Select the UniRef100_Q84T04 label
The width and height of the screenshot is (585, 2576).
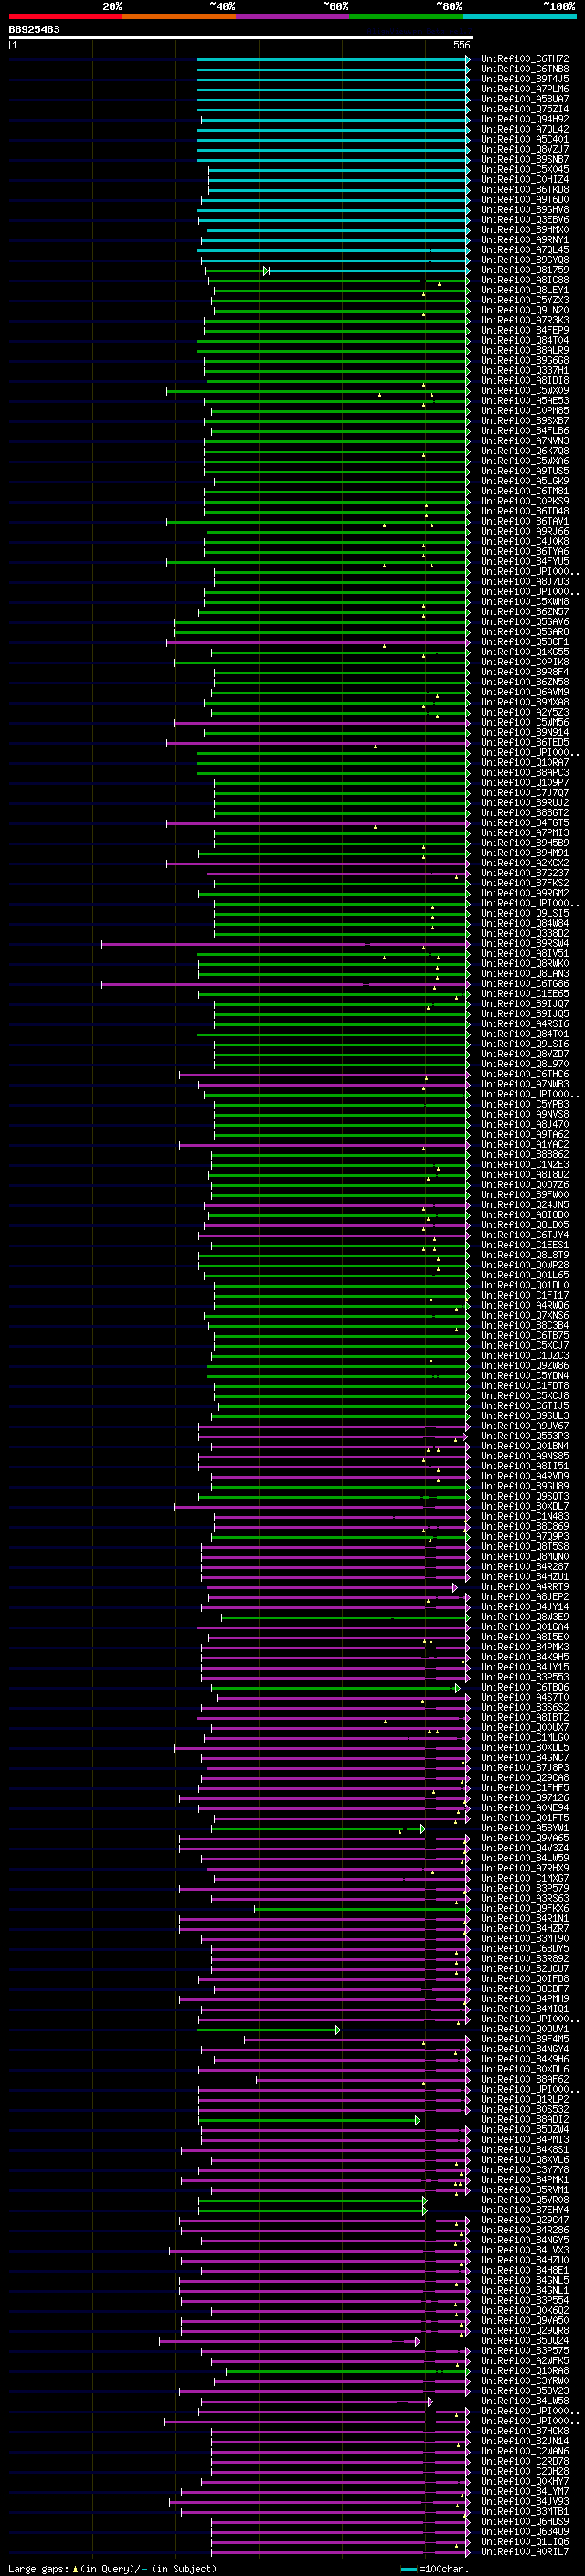click(525, 341)
